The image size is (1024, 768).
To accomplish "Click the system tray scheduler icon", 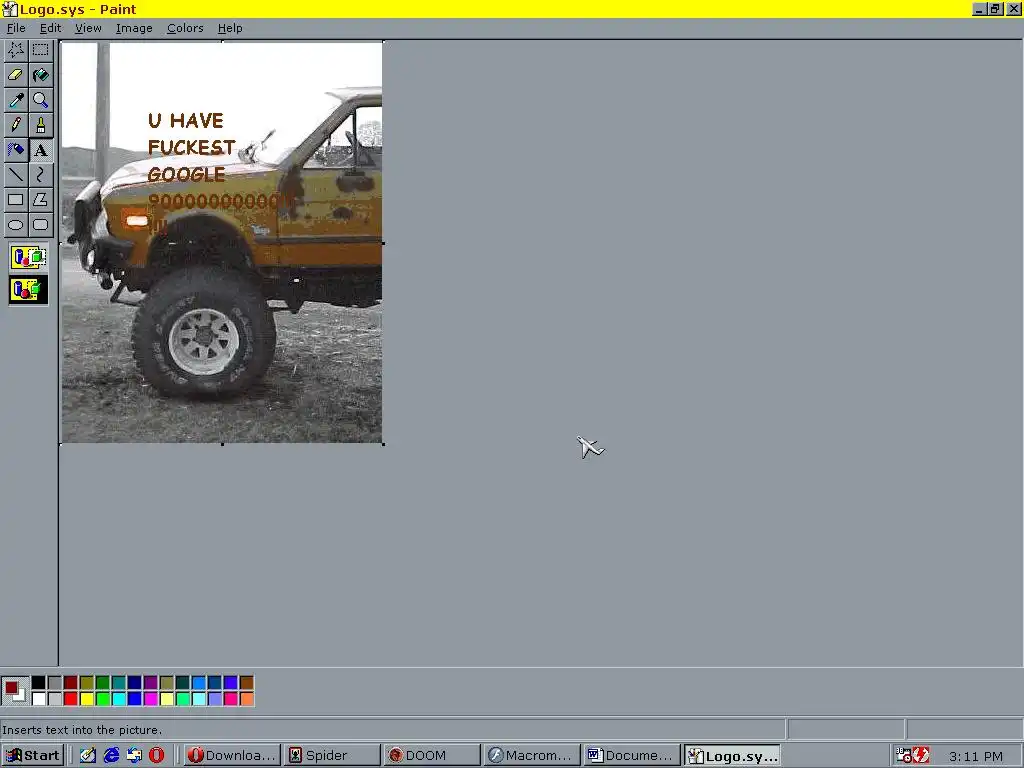I will click(904, 756).
